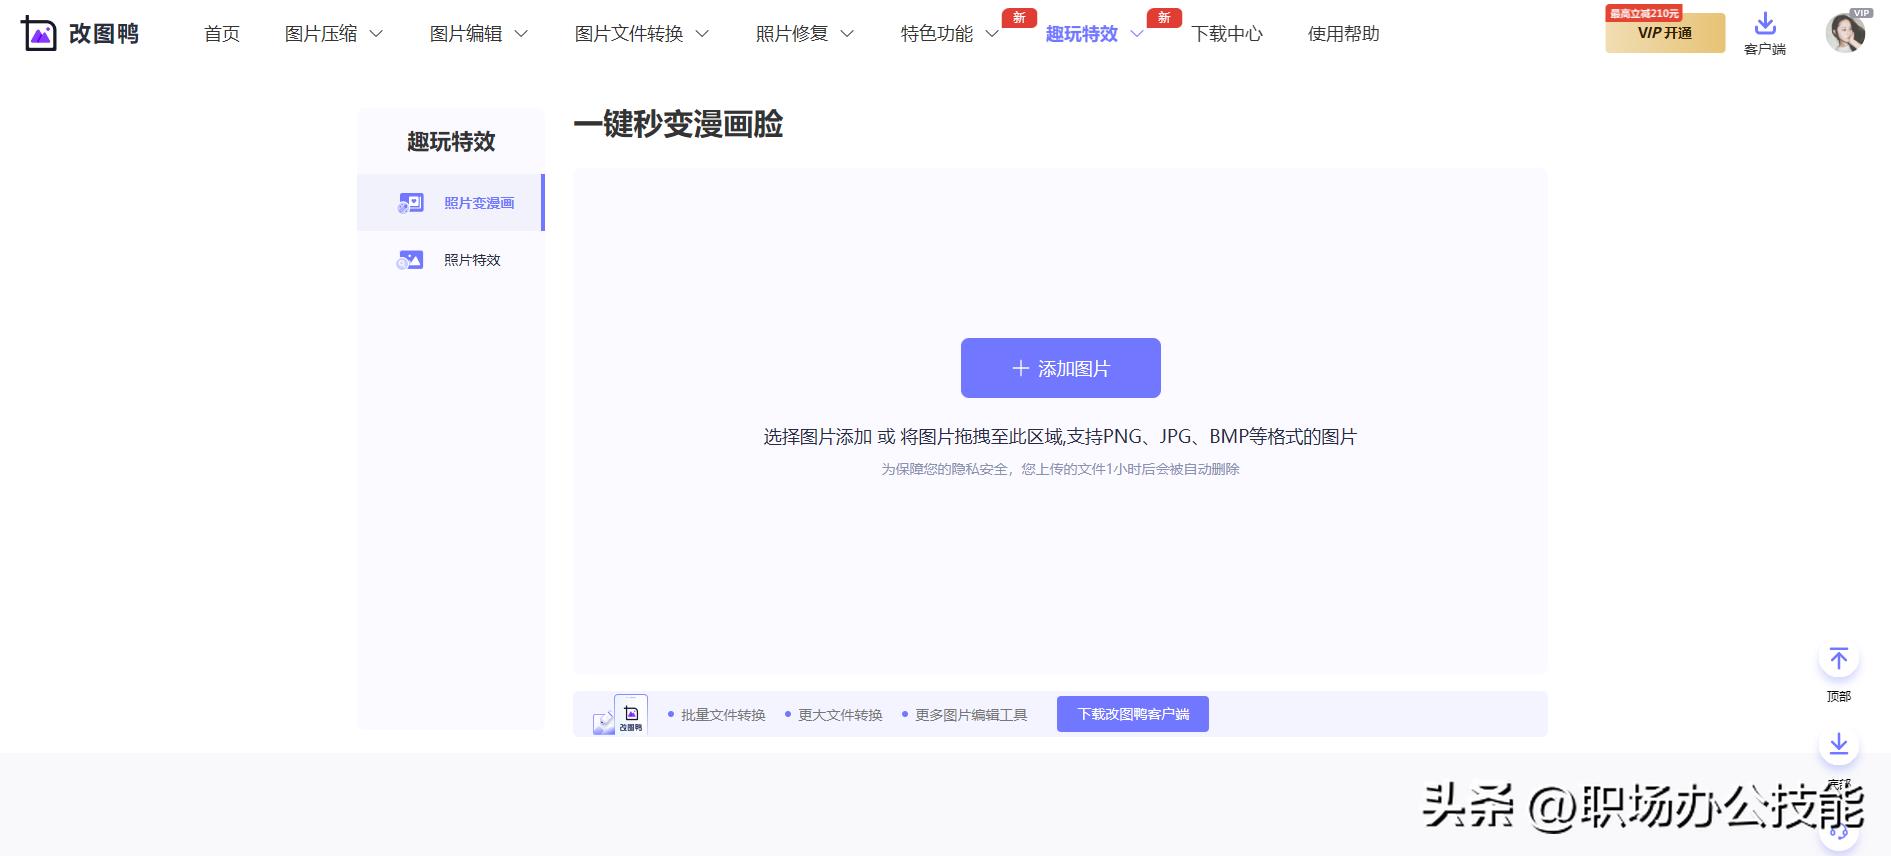The width and height of the screenshot is (1891, 856).
Task: Click the 下载改图鸭客户端 button
Action: [1132, 714]
